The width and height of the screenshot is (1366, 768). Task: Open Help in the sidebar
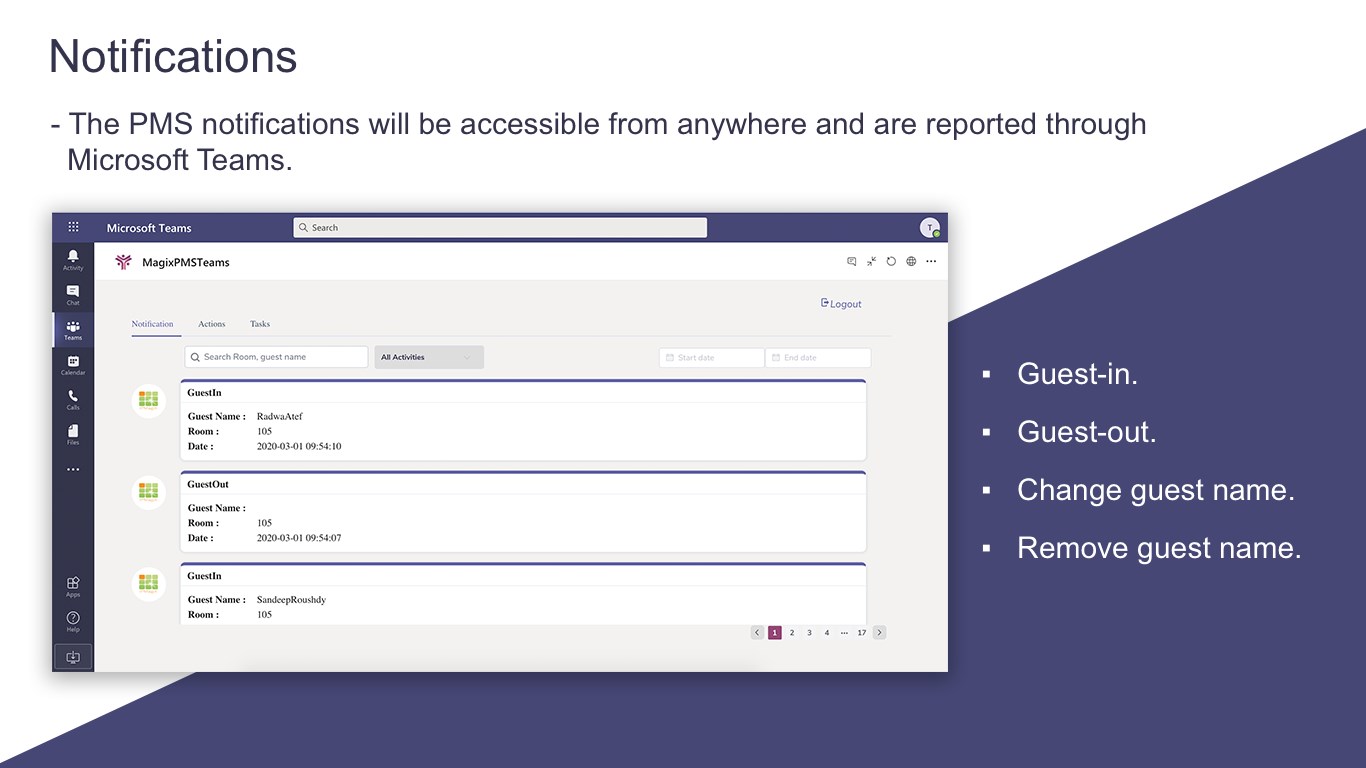coord(73,621)
